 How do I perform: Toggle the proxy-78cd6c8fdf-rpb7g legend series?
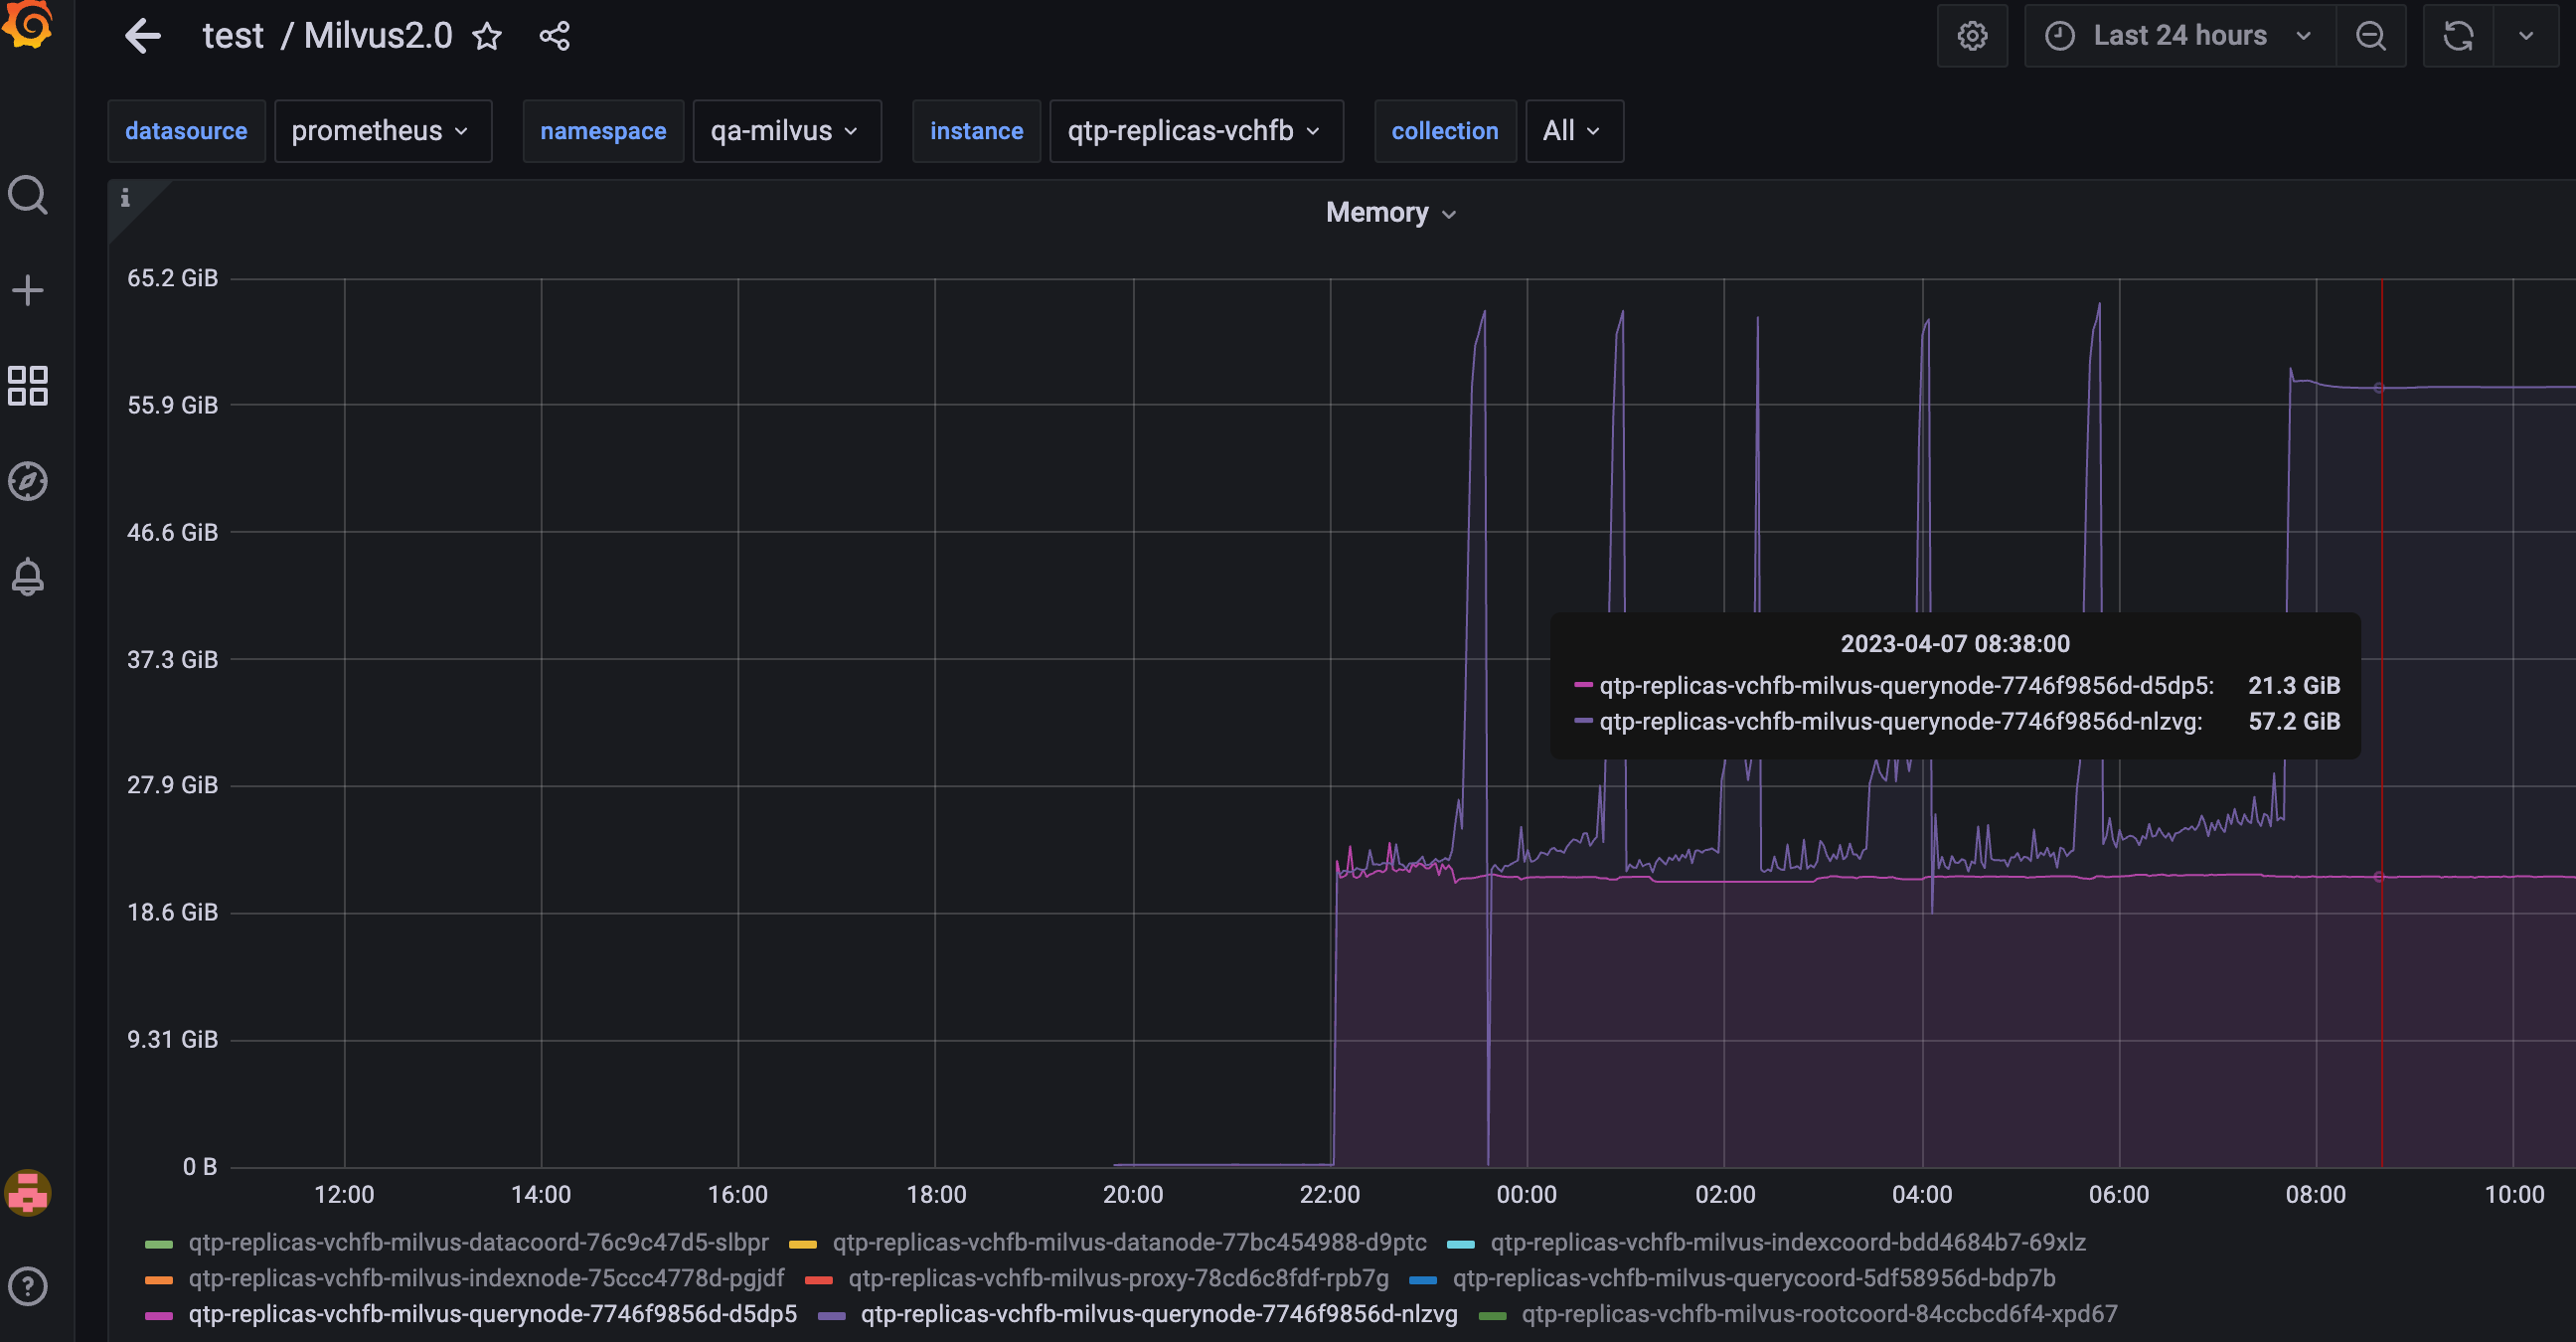1118,1278
